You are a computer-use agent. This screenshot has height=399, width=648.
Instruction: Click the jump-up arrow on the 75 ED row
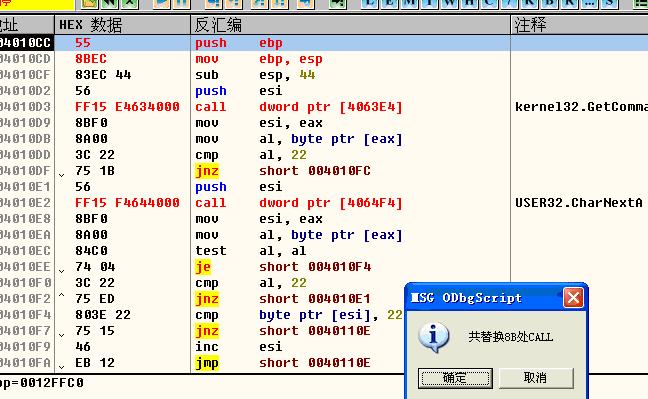pos(62,295)
